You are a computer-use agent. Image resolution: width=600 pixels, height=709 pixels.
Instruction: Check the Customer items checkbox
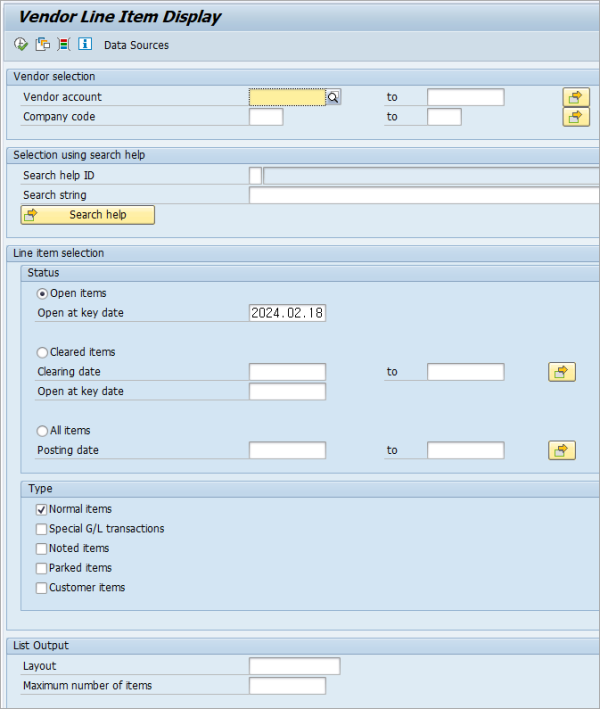pos(41,588)
